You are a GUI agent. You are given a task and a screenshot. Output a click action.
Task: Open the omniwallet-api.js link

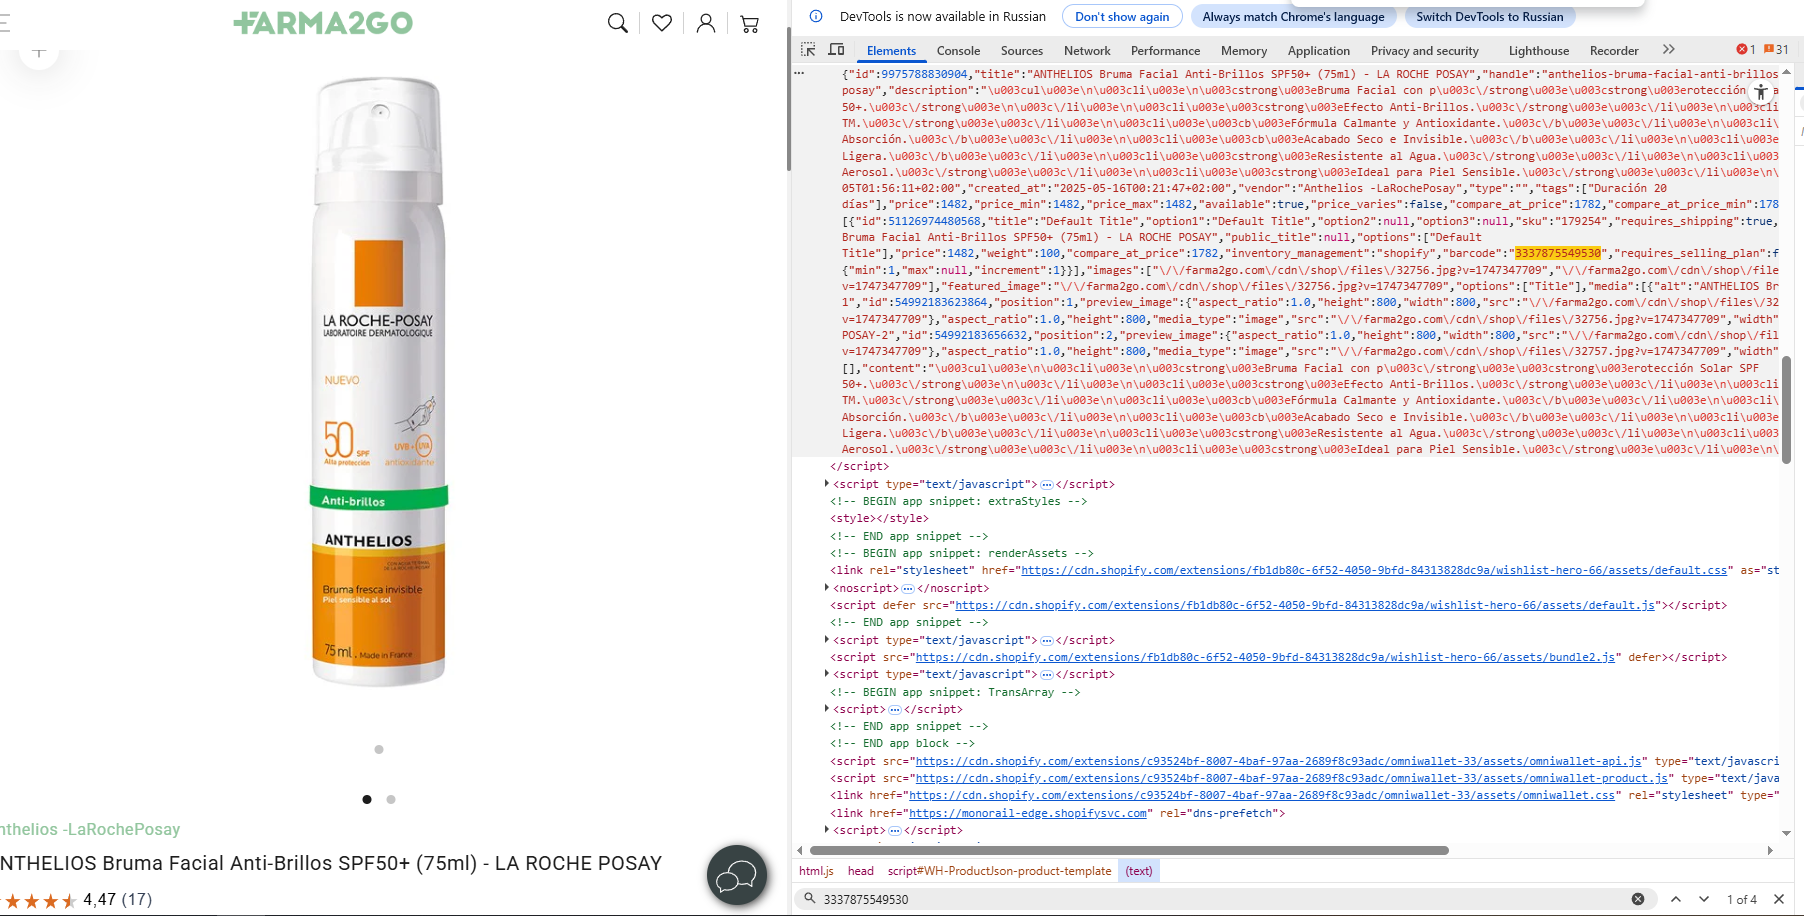tap(1279, 761)
